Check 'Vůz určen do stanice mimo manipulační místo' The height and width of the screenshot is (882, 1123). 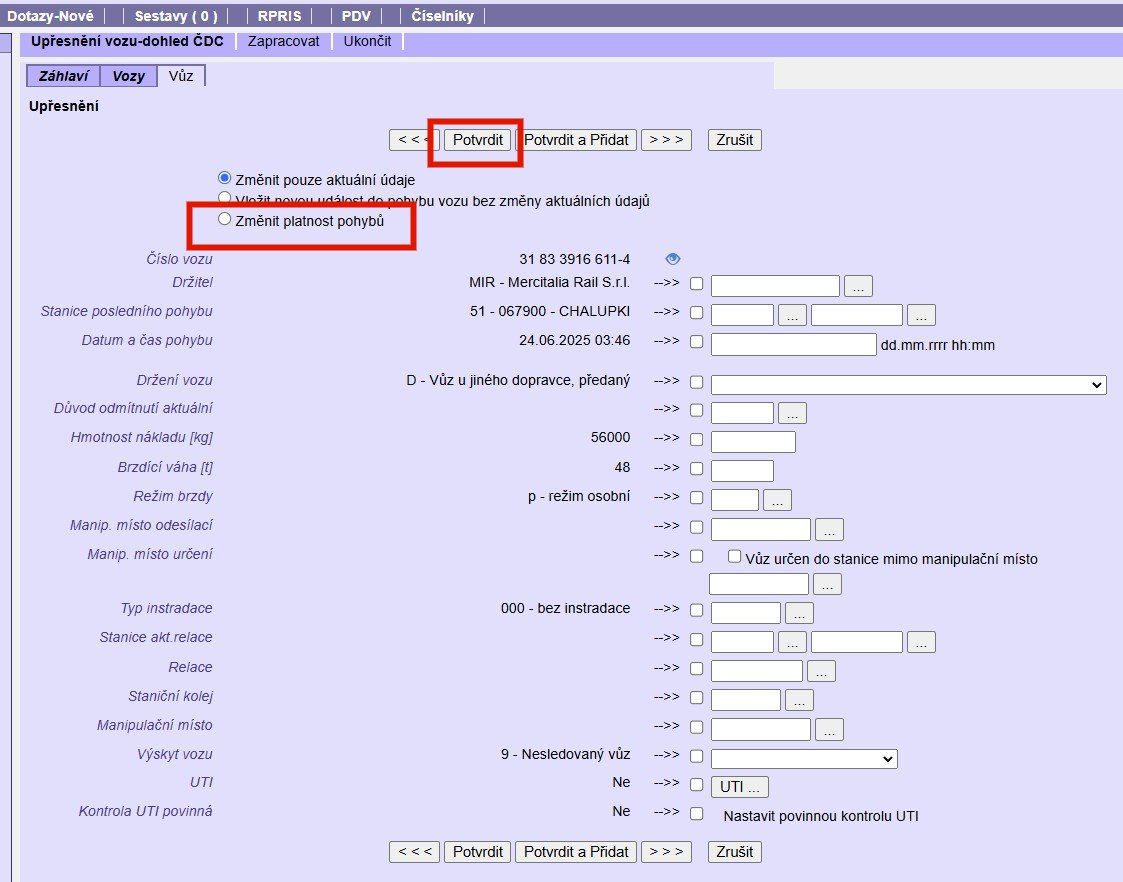pos(734,557)
